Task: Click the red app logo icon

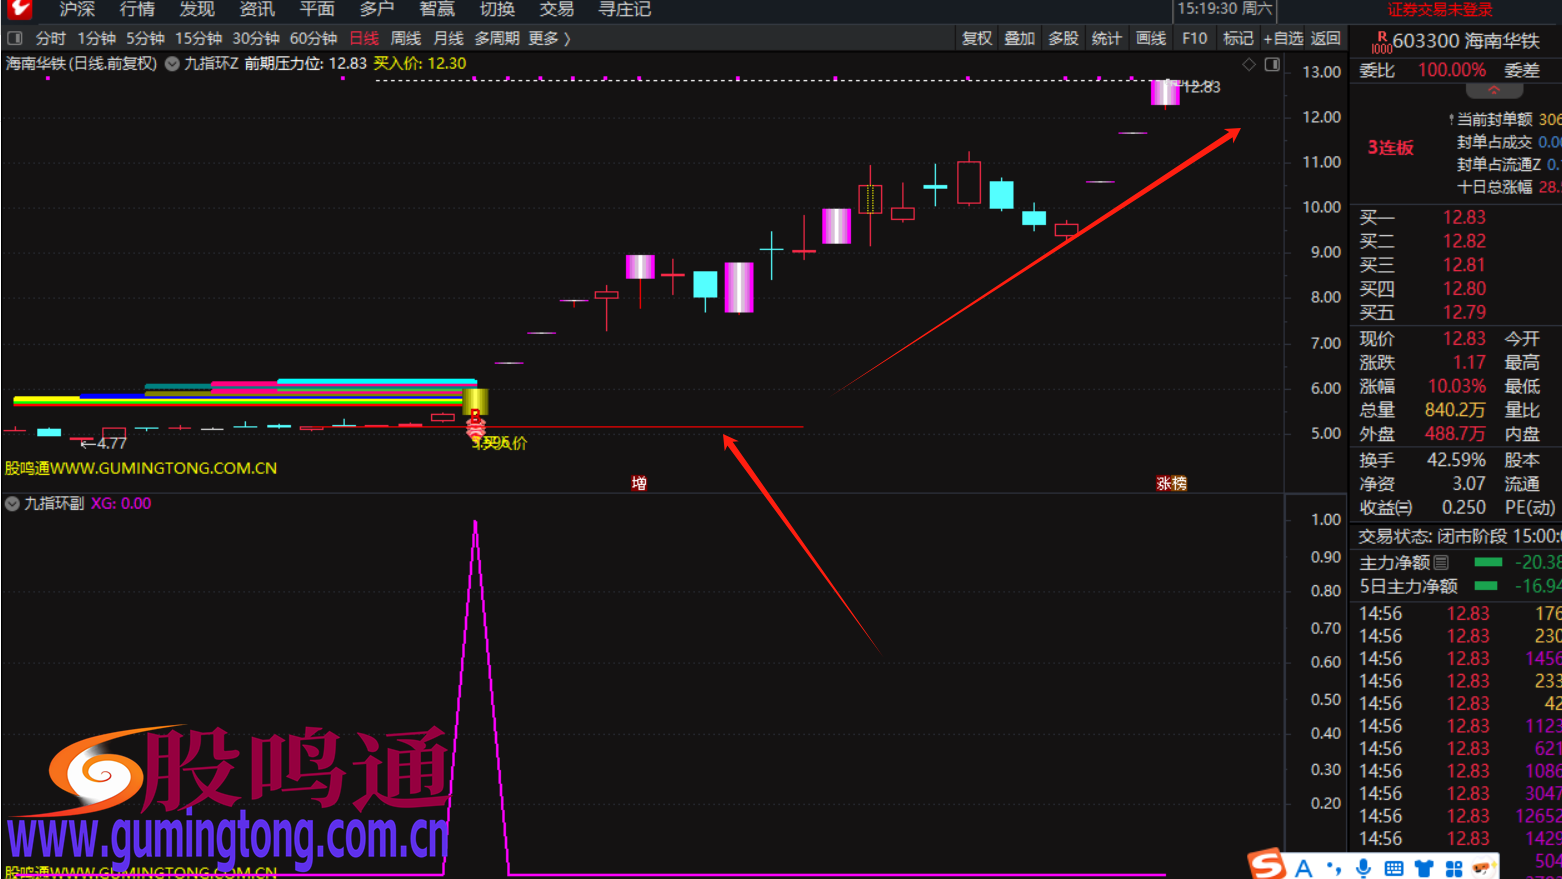Action: coord(19,10)
